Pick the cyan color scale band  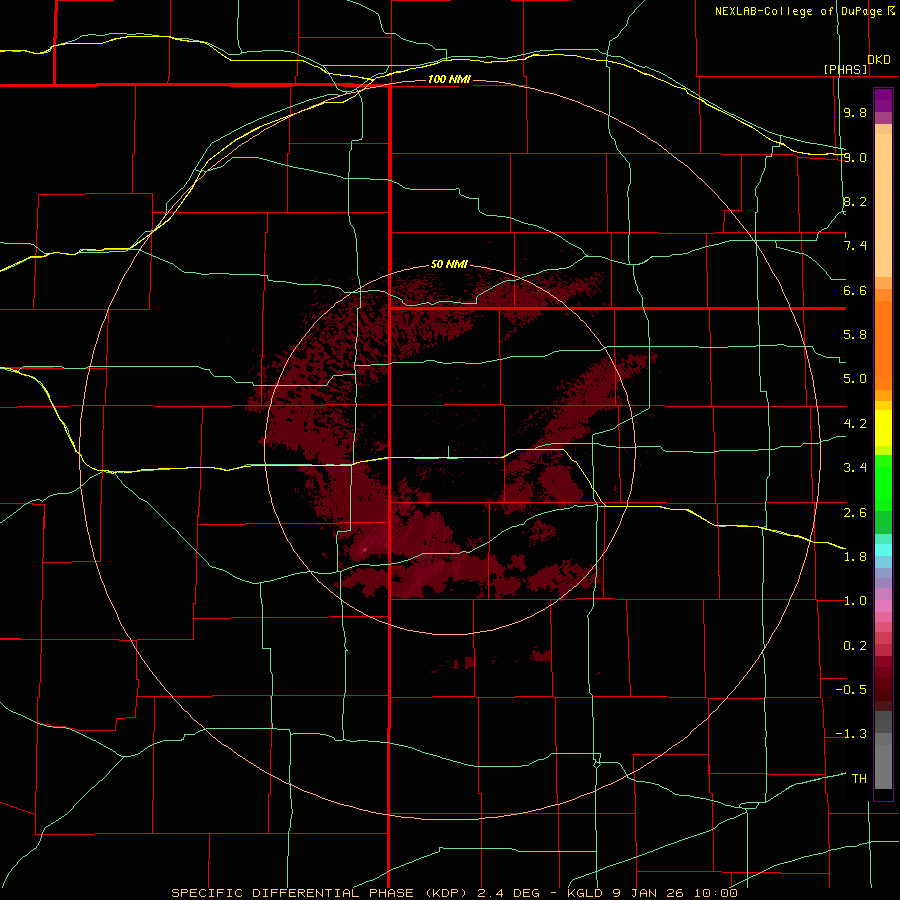tap(883, 549)
